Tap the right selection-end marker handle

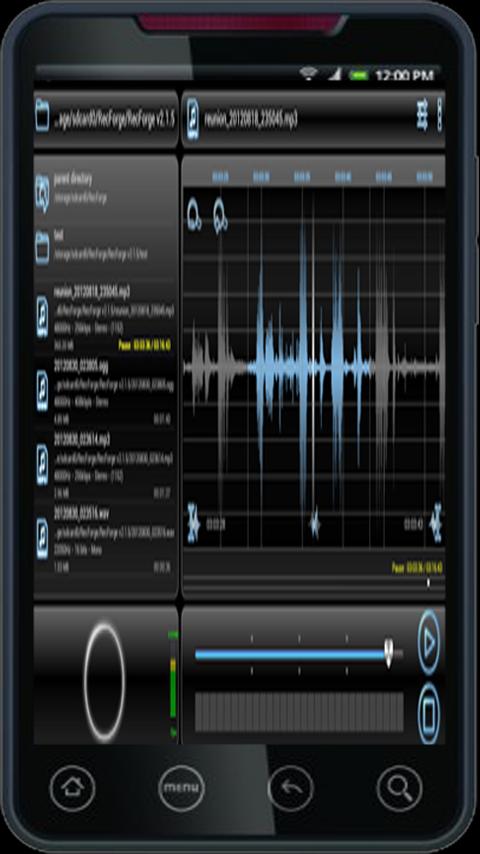[435, 523]
